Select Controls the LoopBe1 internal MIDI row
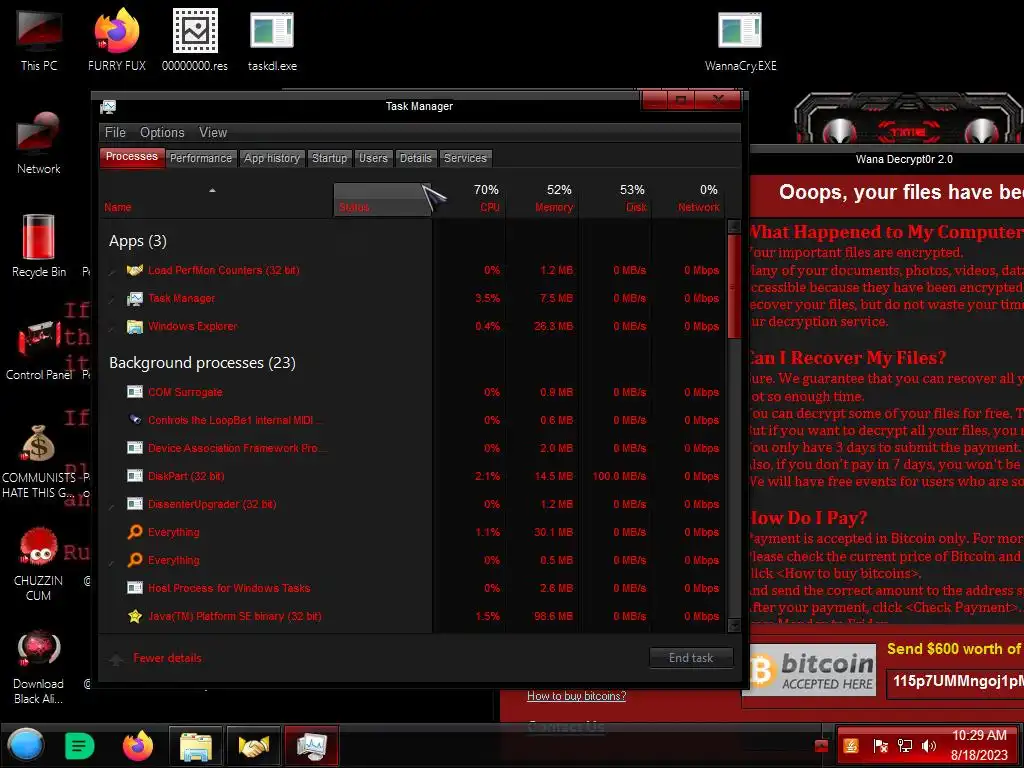 414,420
